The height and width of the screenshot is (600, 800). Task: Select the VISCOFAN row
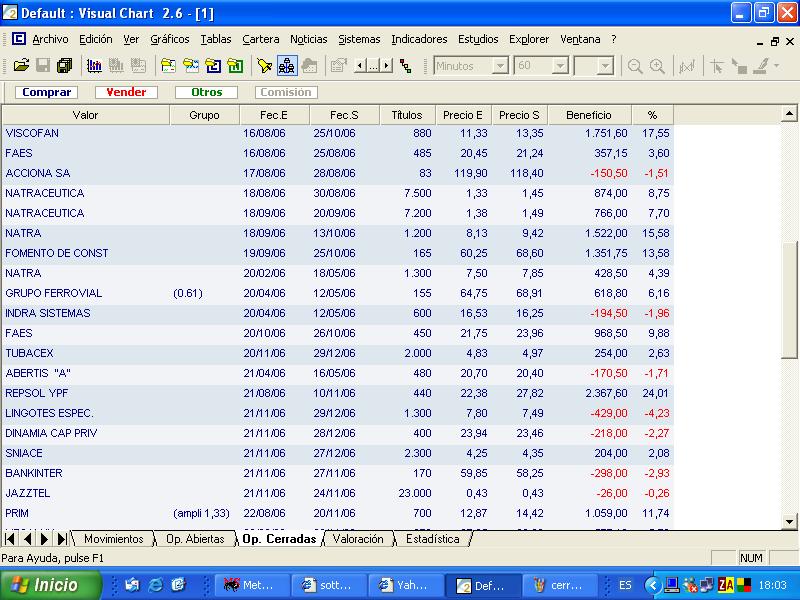(337, 133)
